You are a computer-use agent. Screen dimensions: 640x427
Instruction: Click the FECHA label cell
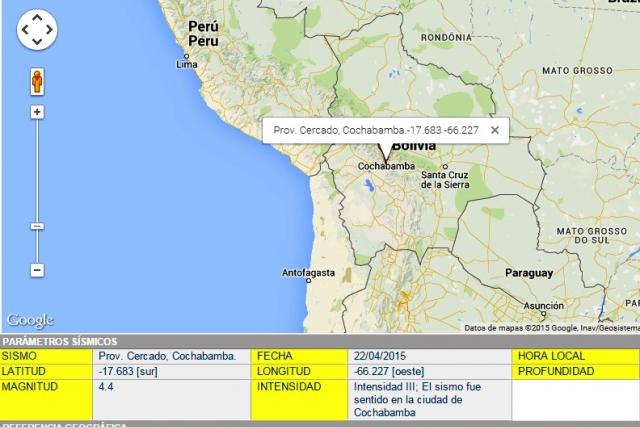click(299, 356)
